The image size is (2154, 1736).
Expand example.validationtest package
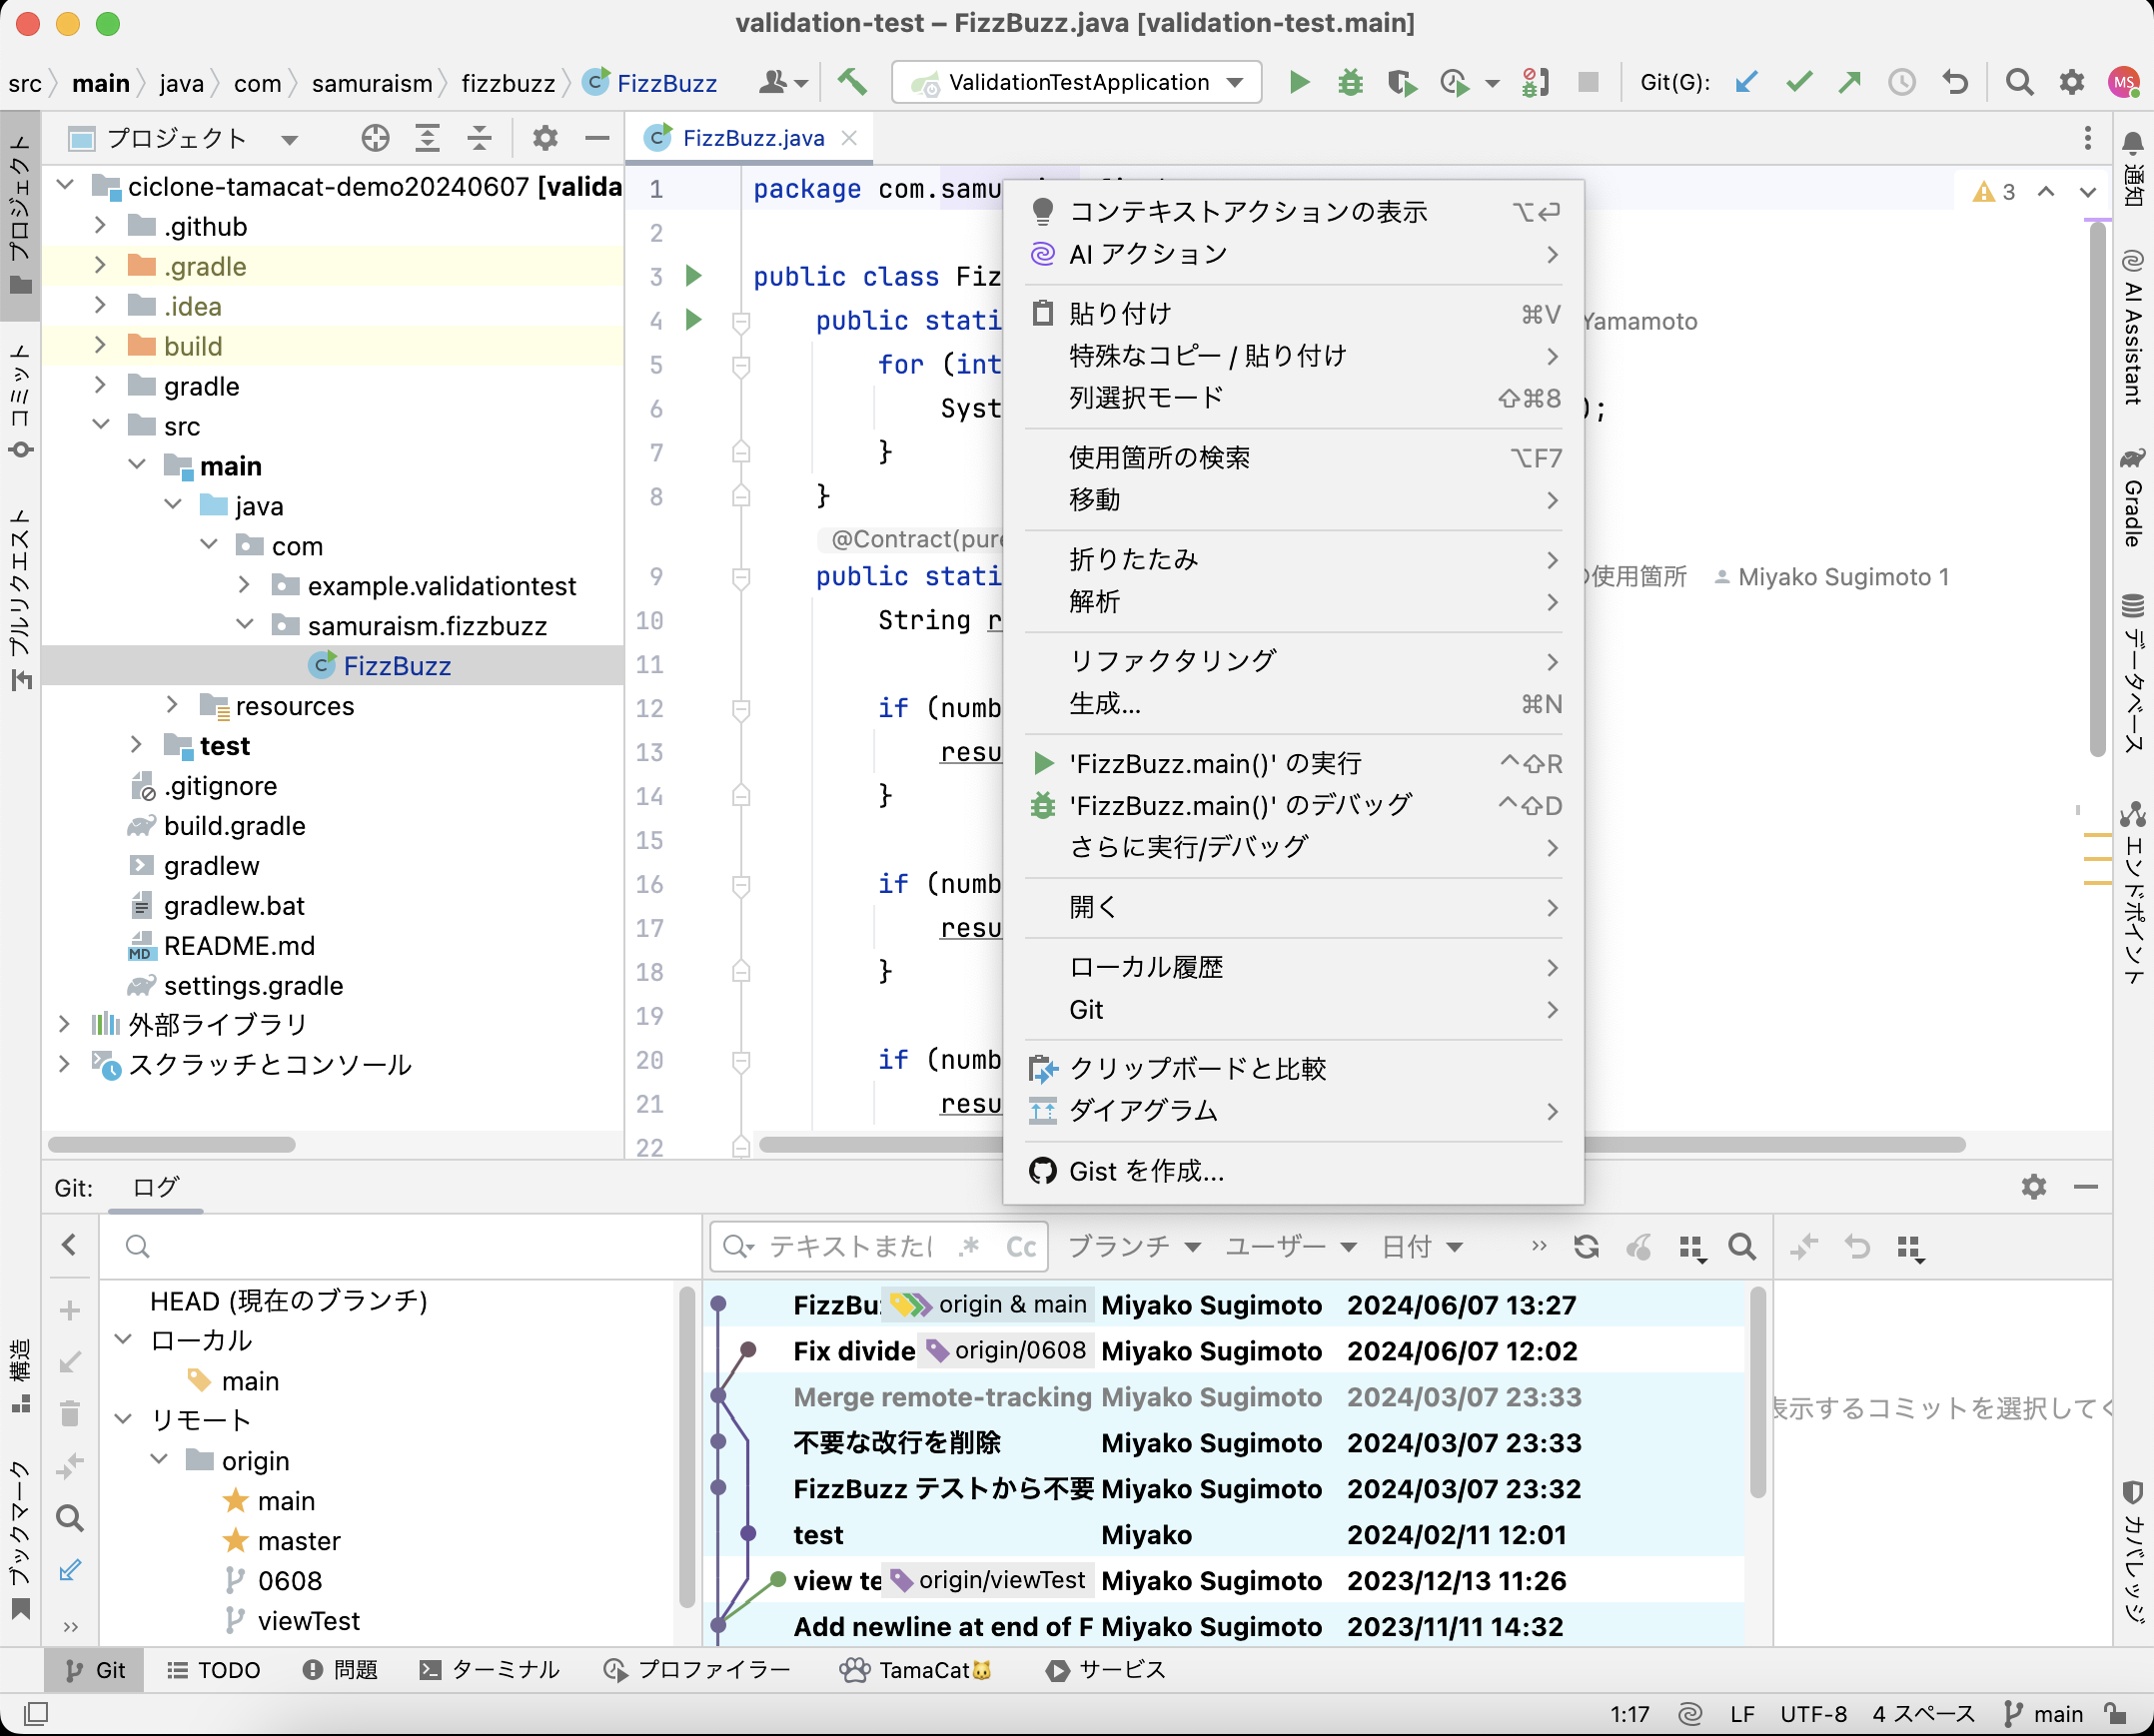pyautogui.click(x=244, y=586)
